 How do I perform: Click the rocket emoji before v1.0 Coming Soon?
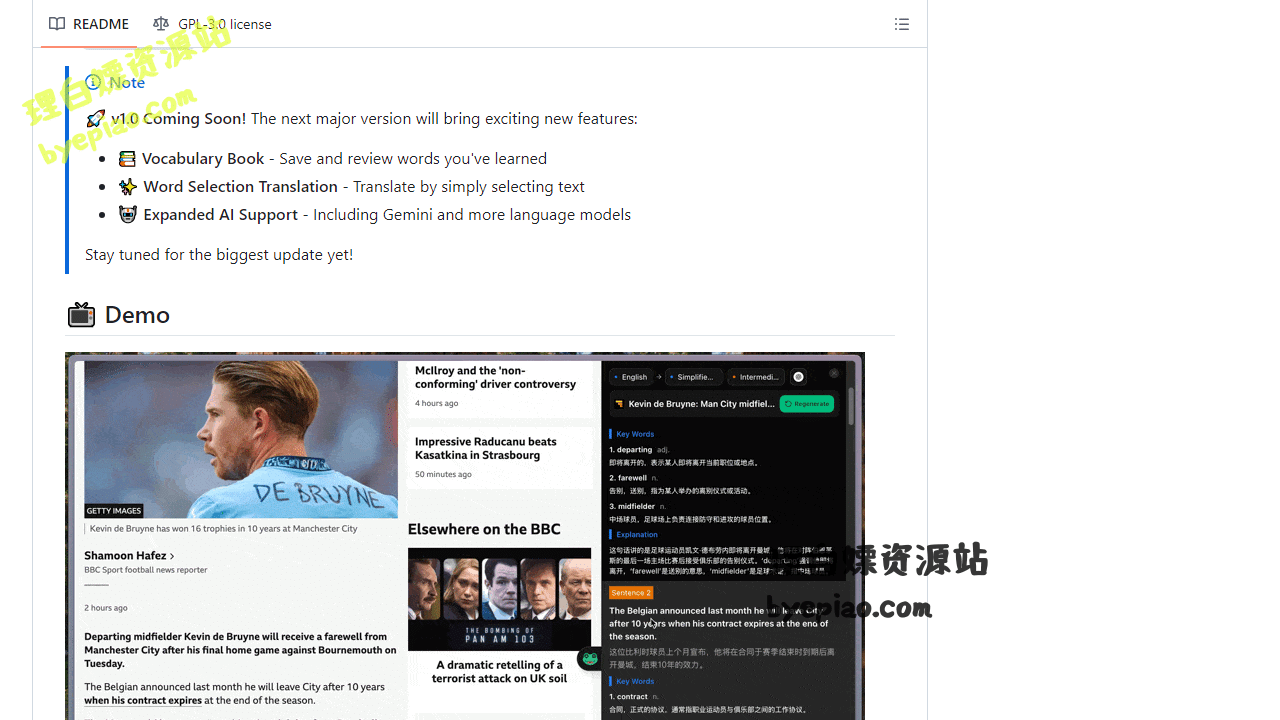click(95, 119)
